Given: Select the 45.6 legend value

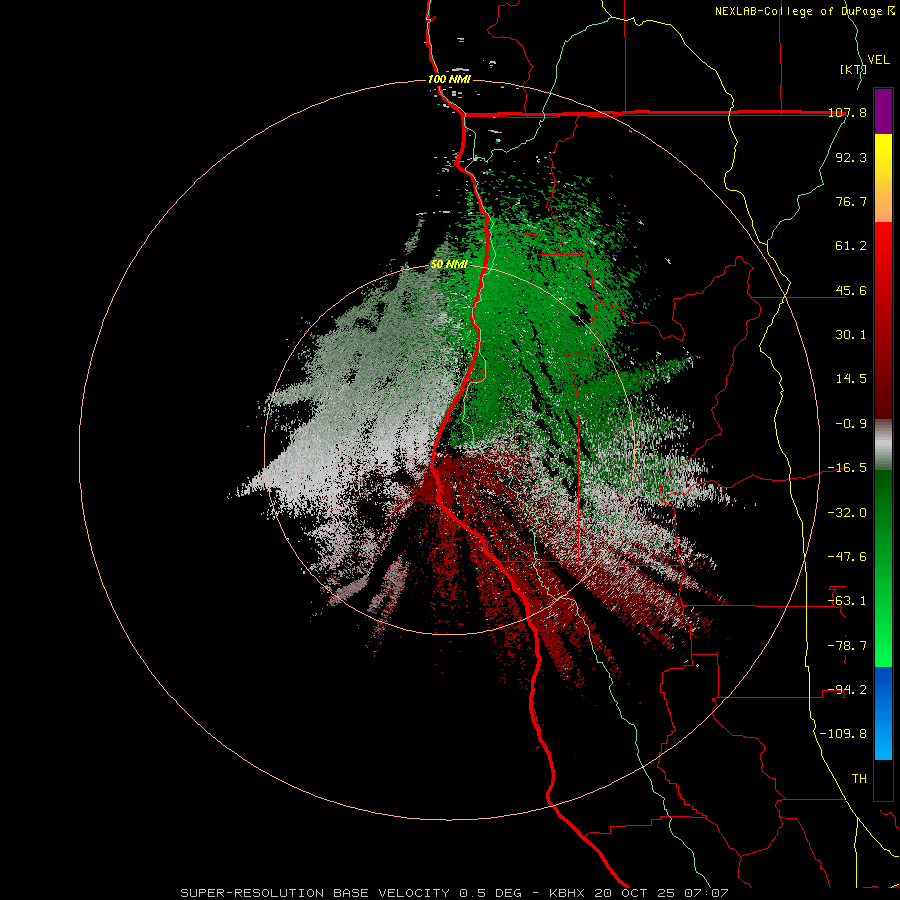Looking at the screenshot, I should (851, 290).
